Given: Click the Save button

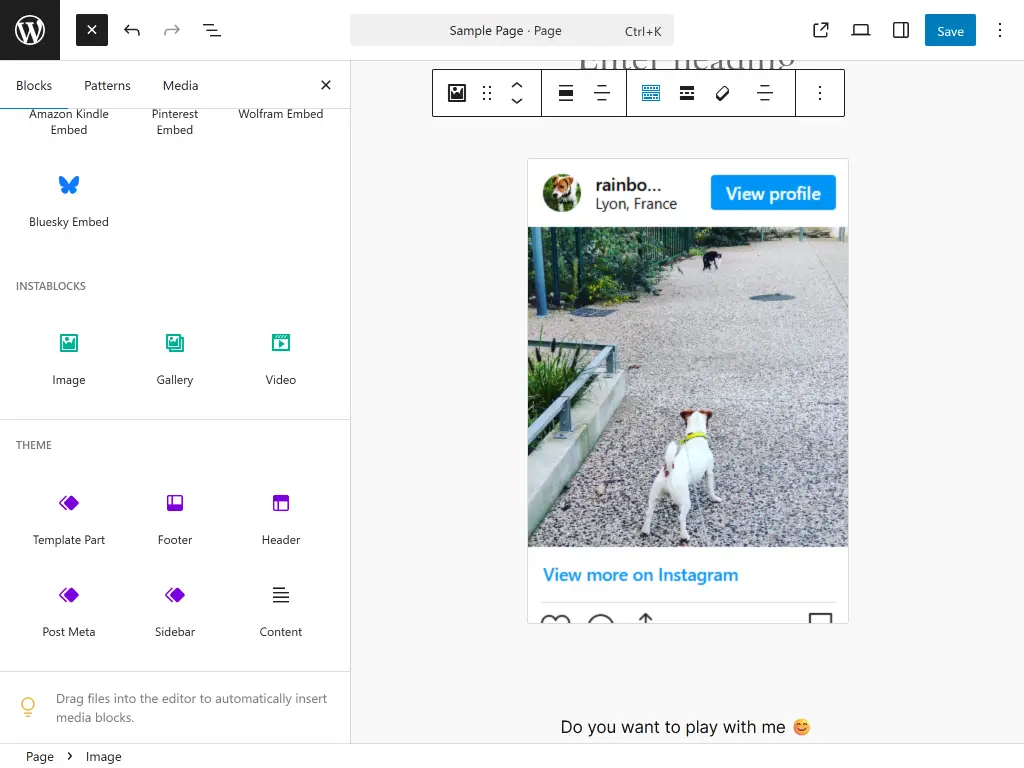Looking at the screenshot, I should (x=949, y=30).
